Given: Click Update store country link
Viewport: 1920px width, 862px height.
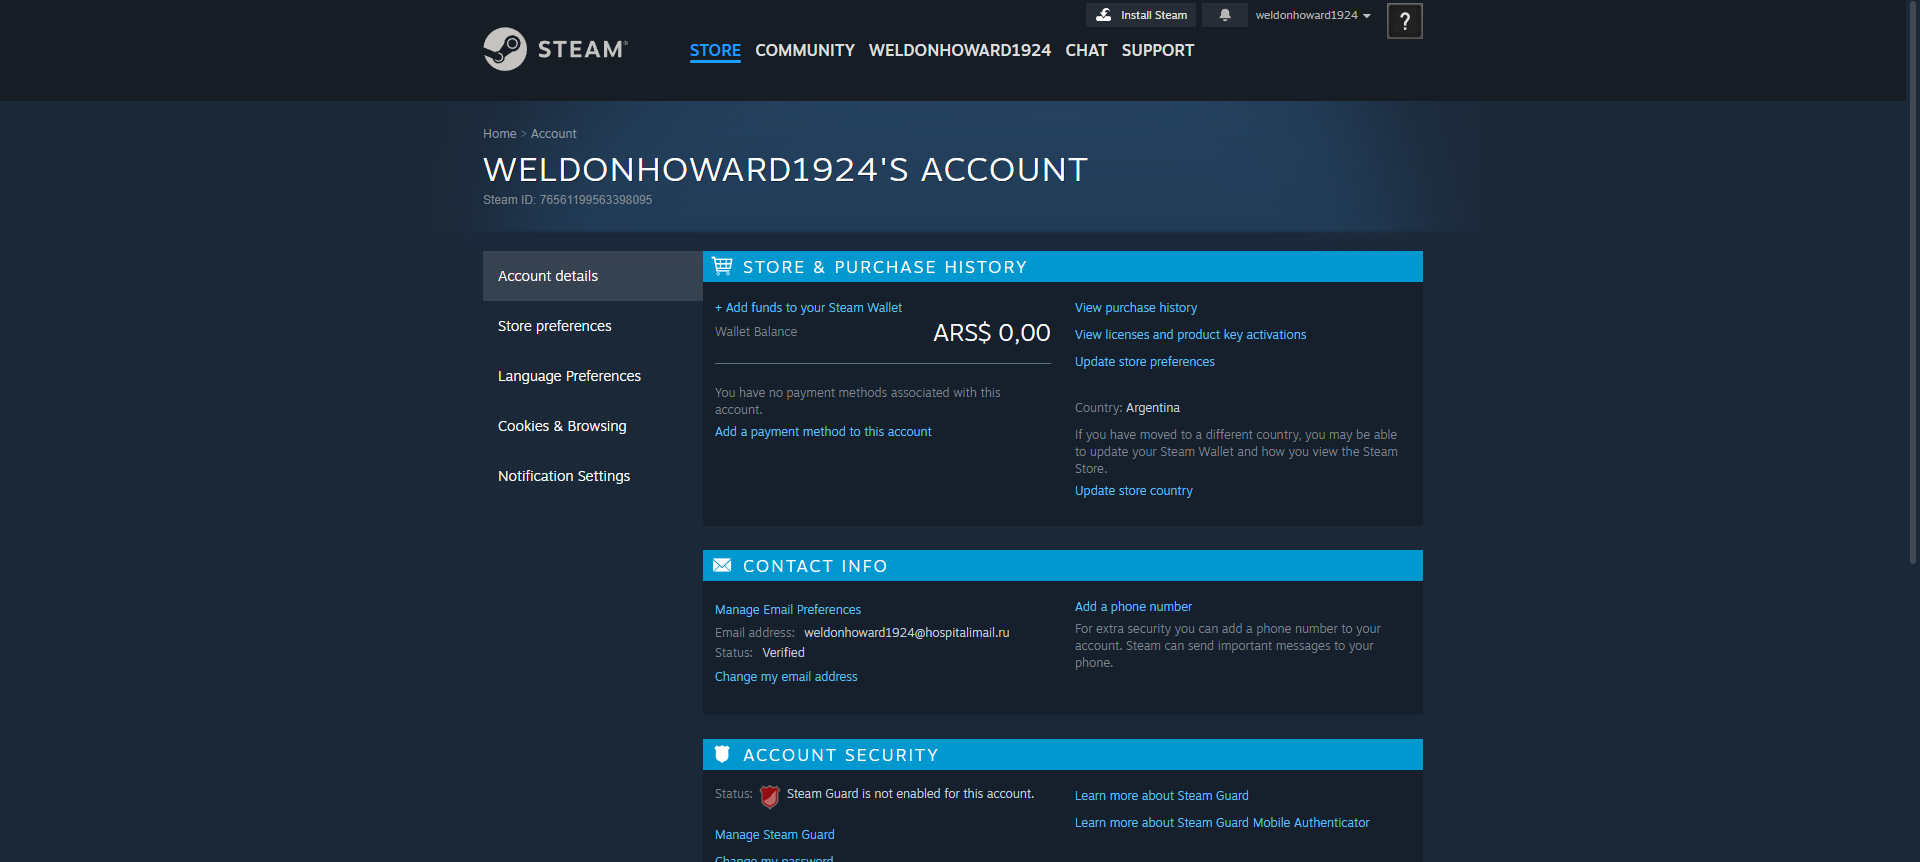Looking at the screenshot, I should coord(1134,491).
